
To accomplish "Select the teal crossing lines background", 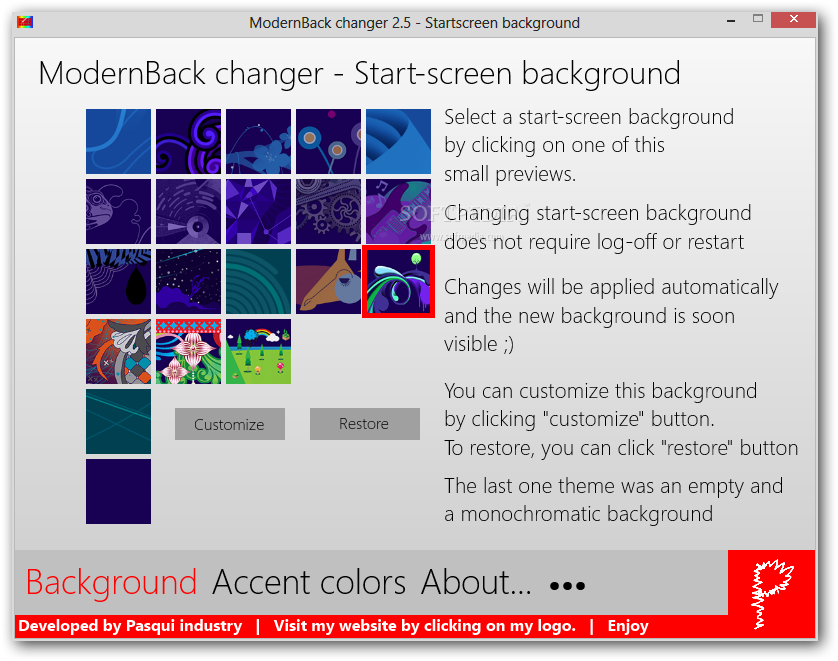I will 118,422.
